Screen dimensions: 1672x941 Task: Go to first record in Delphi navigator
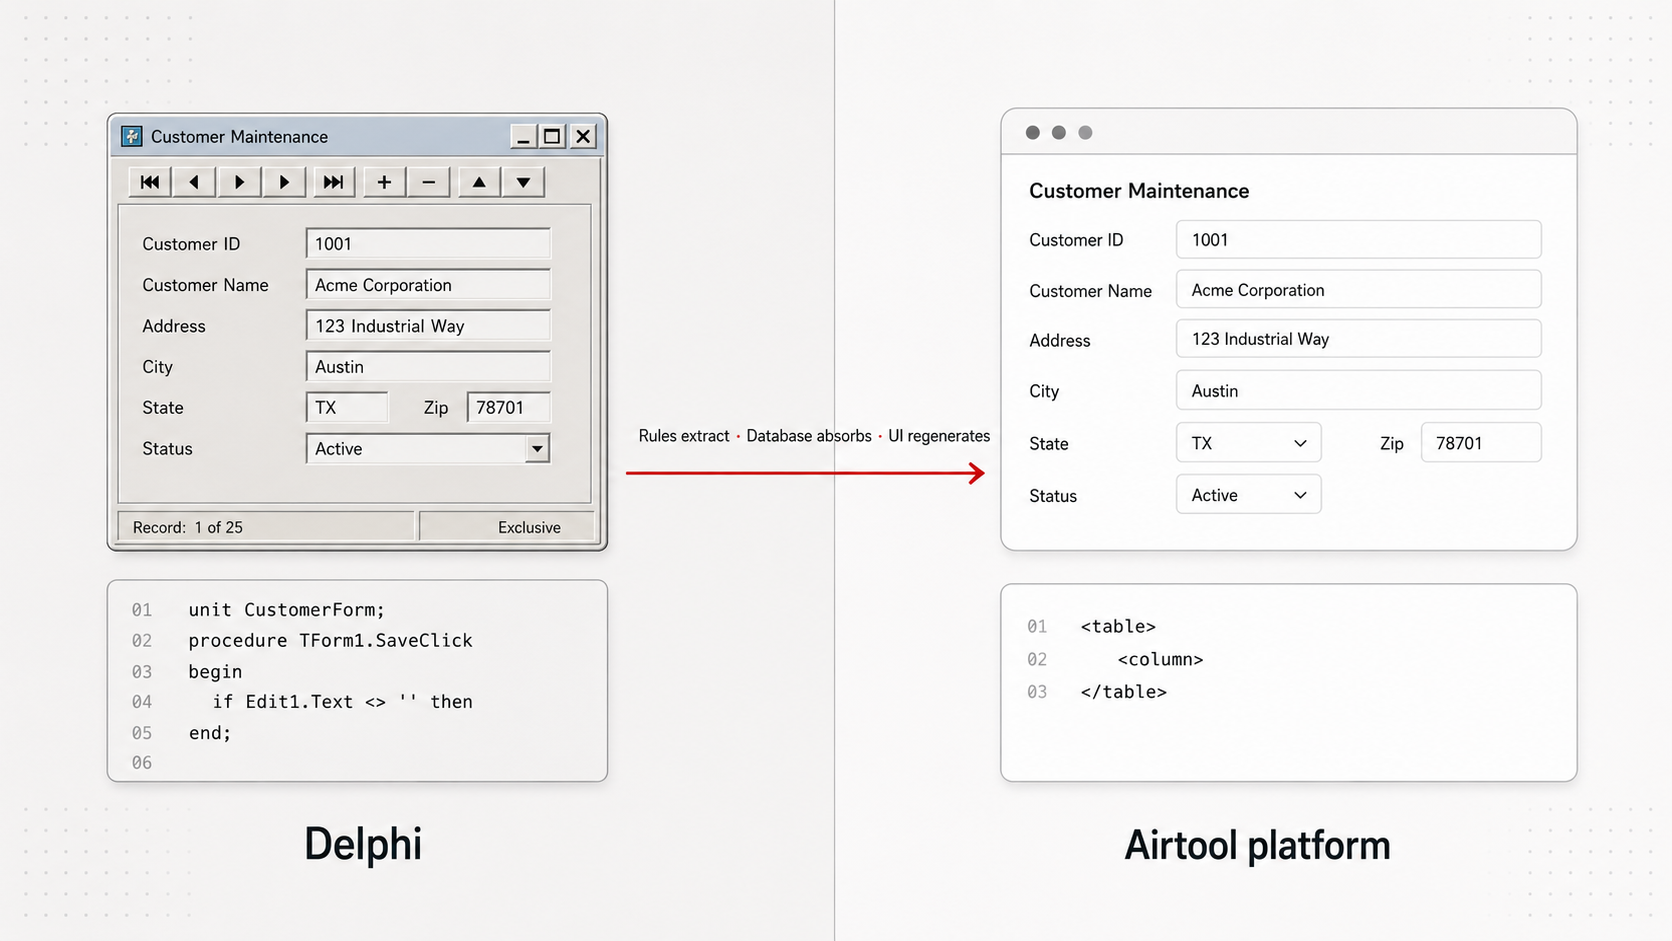tap(150, 182)
